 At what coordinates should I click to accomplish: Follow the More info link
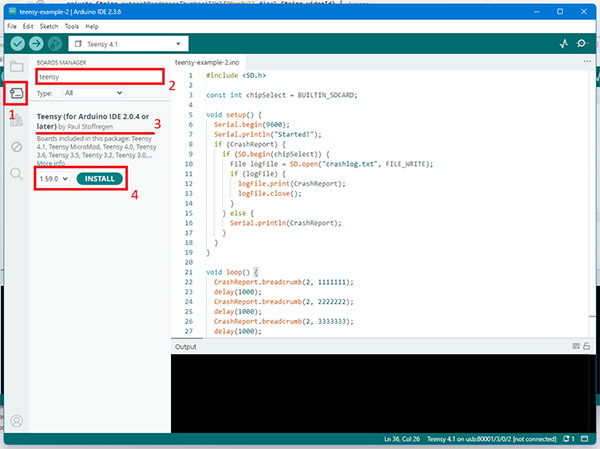(x=52, y=162)
